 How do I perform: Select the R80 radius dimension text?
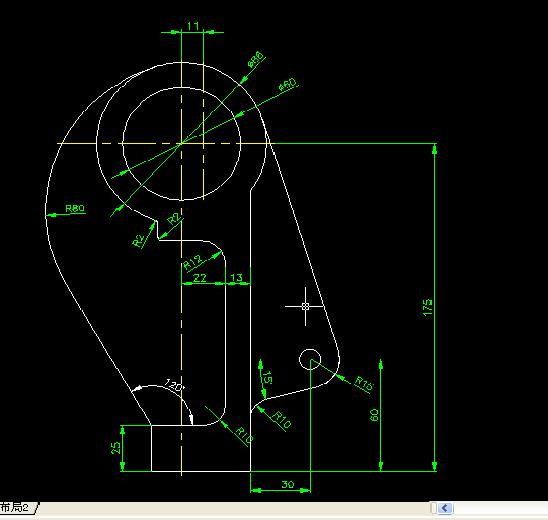tap(75, 208)
